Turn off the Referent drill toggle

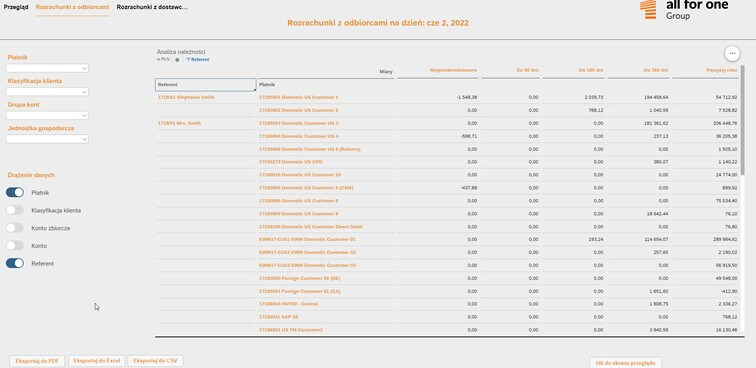15,263
